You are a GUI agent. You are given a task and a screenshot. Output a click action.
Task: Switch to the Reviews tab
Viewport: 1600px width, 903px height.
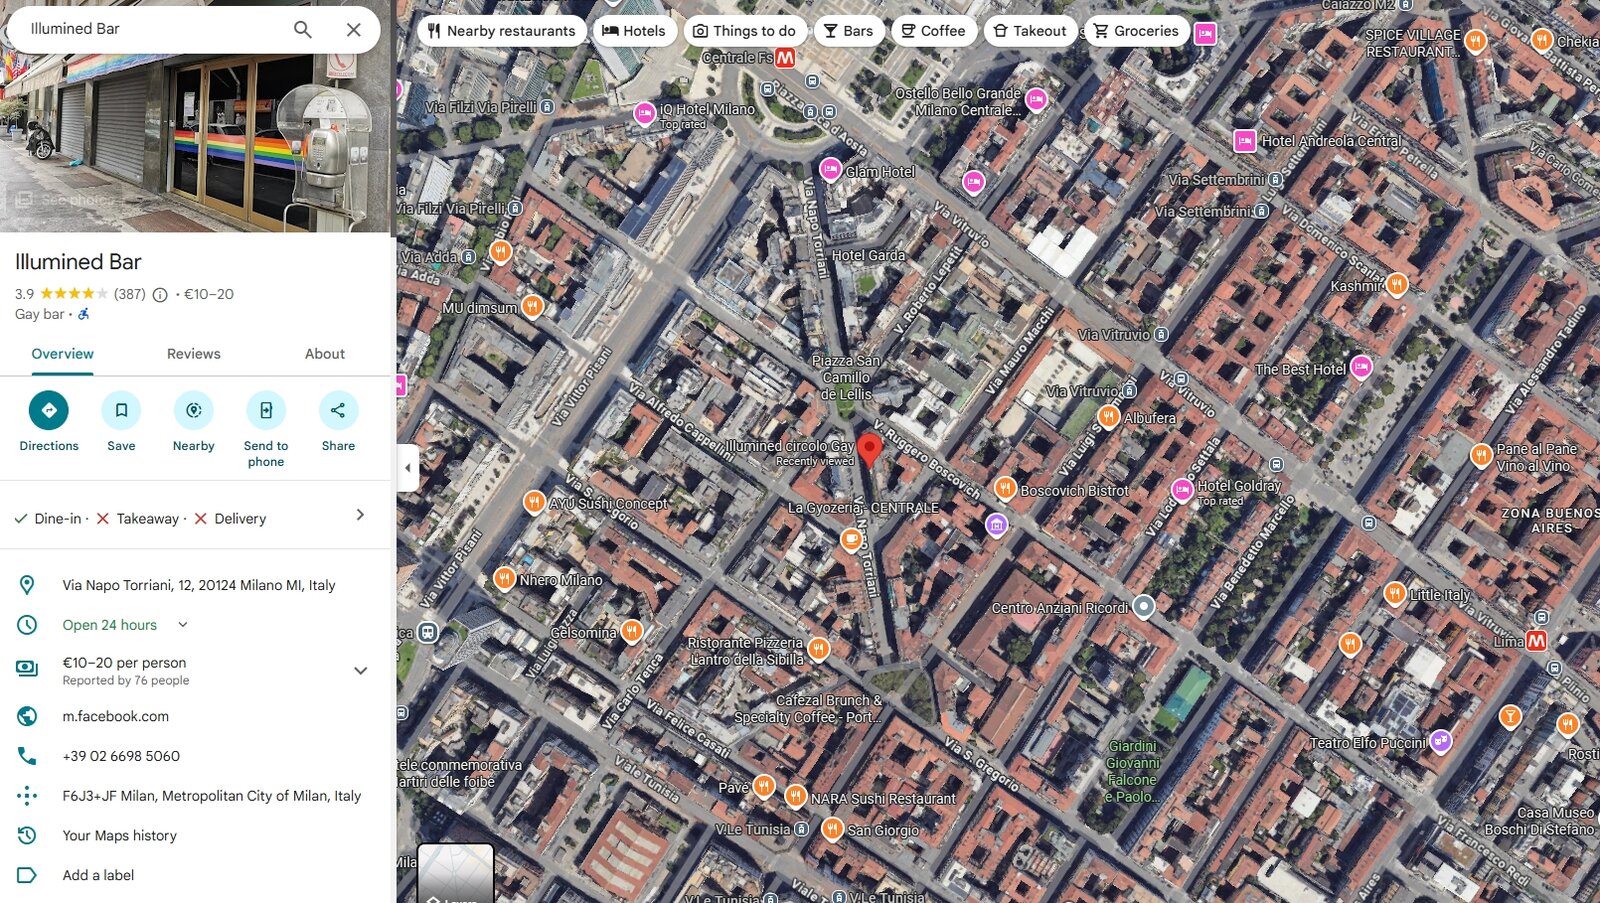coord(193,354)
